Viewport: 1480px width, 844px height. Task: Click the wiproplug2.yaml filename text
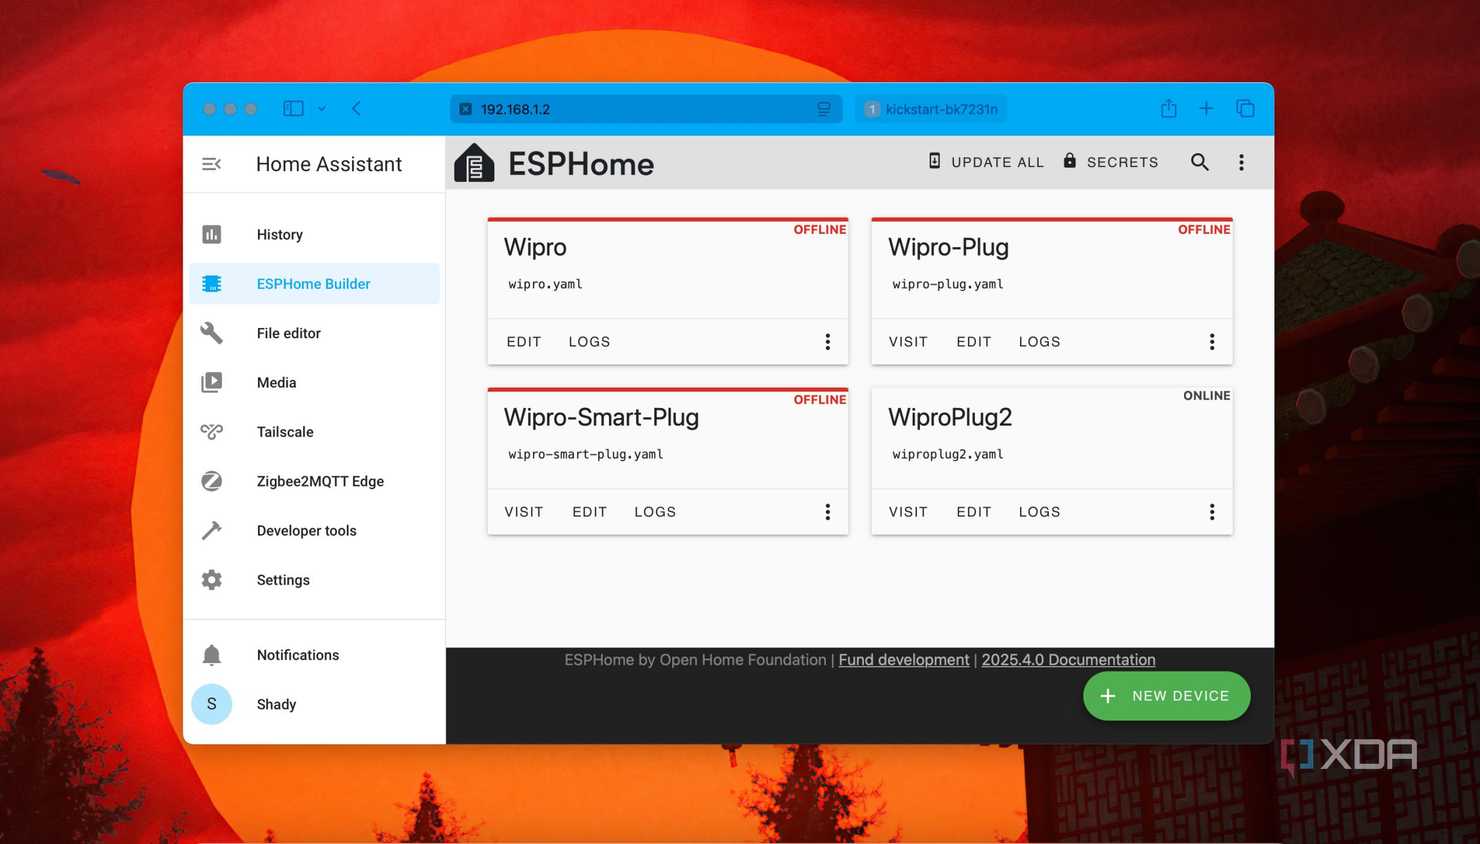click(948, 454)
